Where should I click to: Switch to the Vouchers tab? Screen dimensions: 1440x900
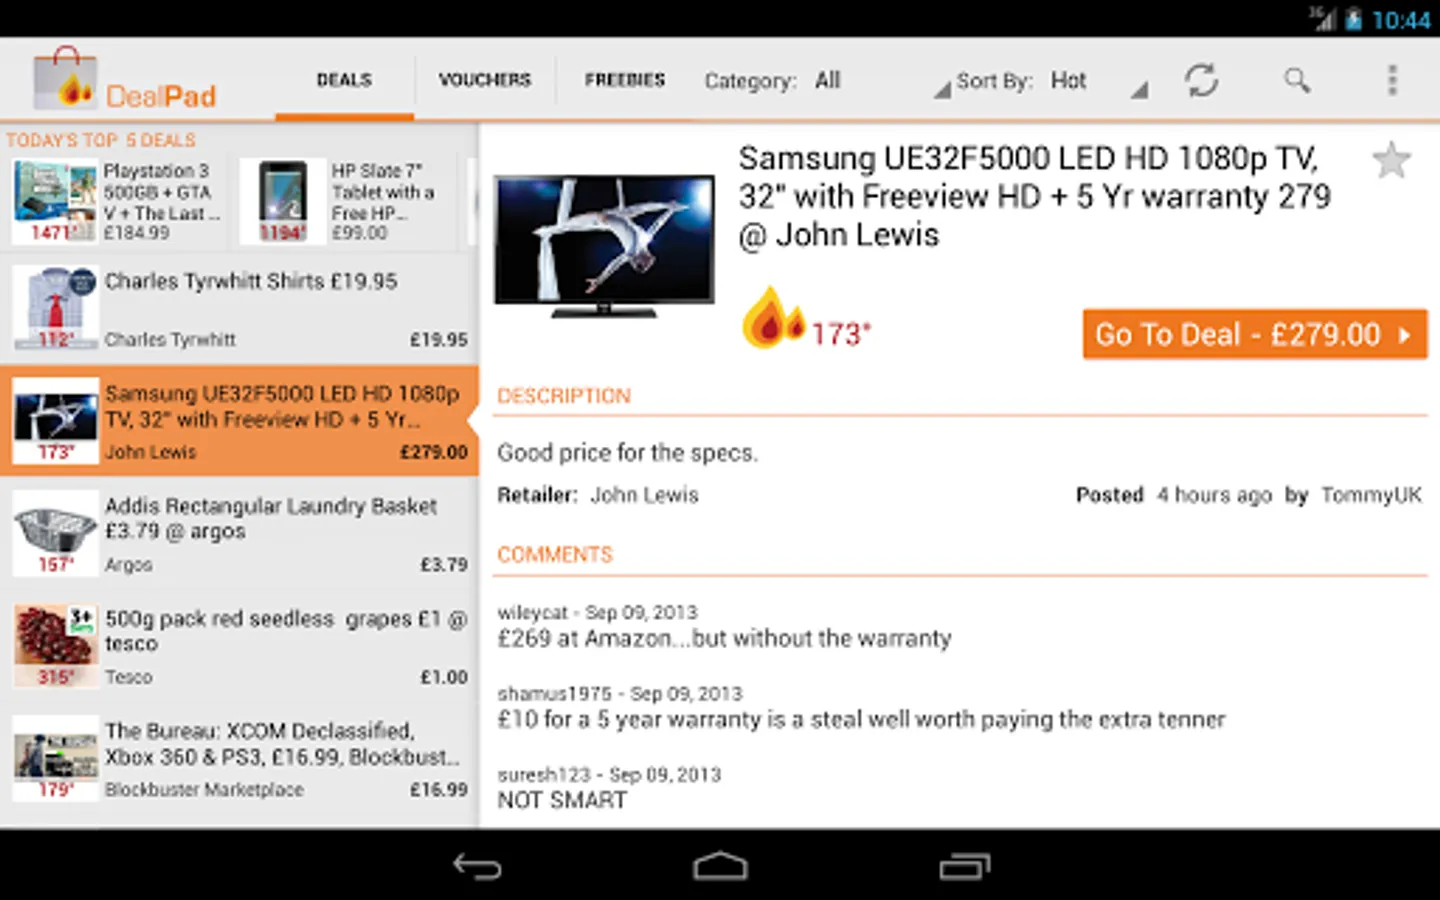pos(484,80)
